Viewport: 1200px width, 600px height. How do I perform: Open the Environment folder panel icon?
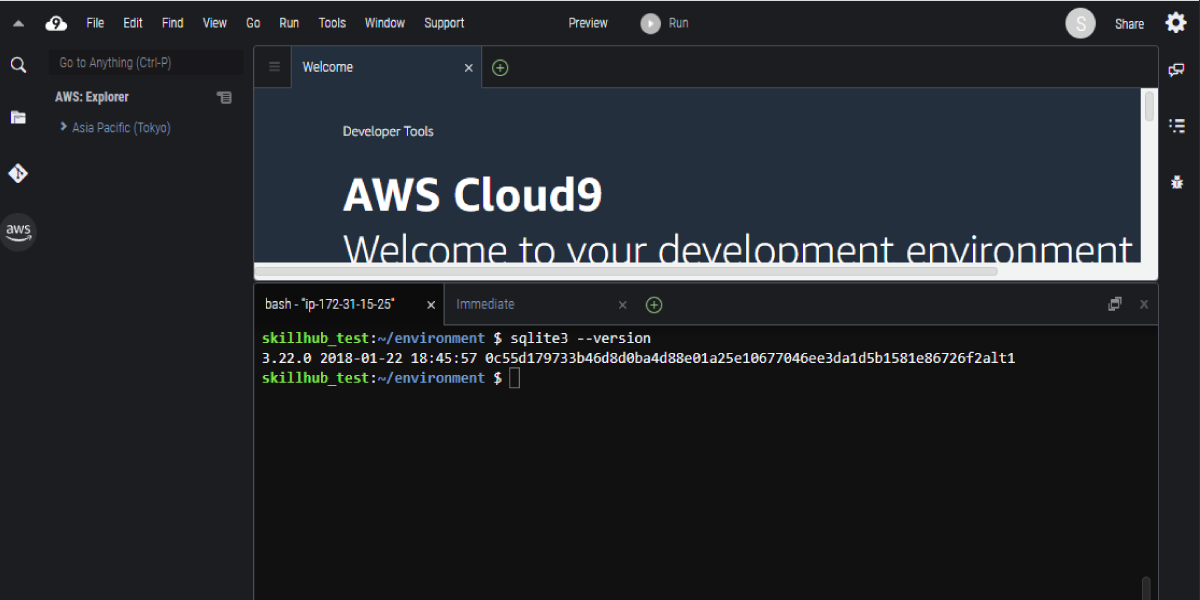click(18, 117)
